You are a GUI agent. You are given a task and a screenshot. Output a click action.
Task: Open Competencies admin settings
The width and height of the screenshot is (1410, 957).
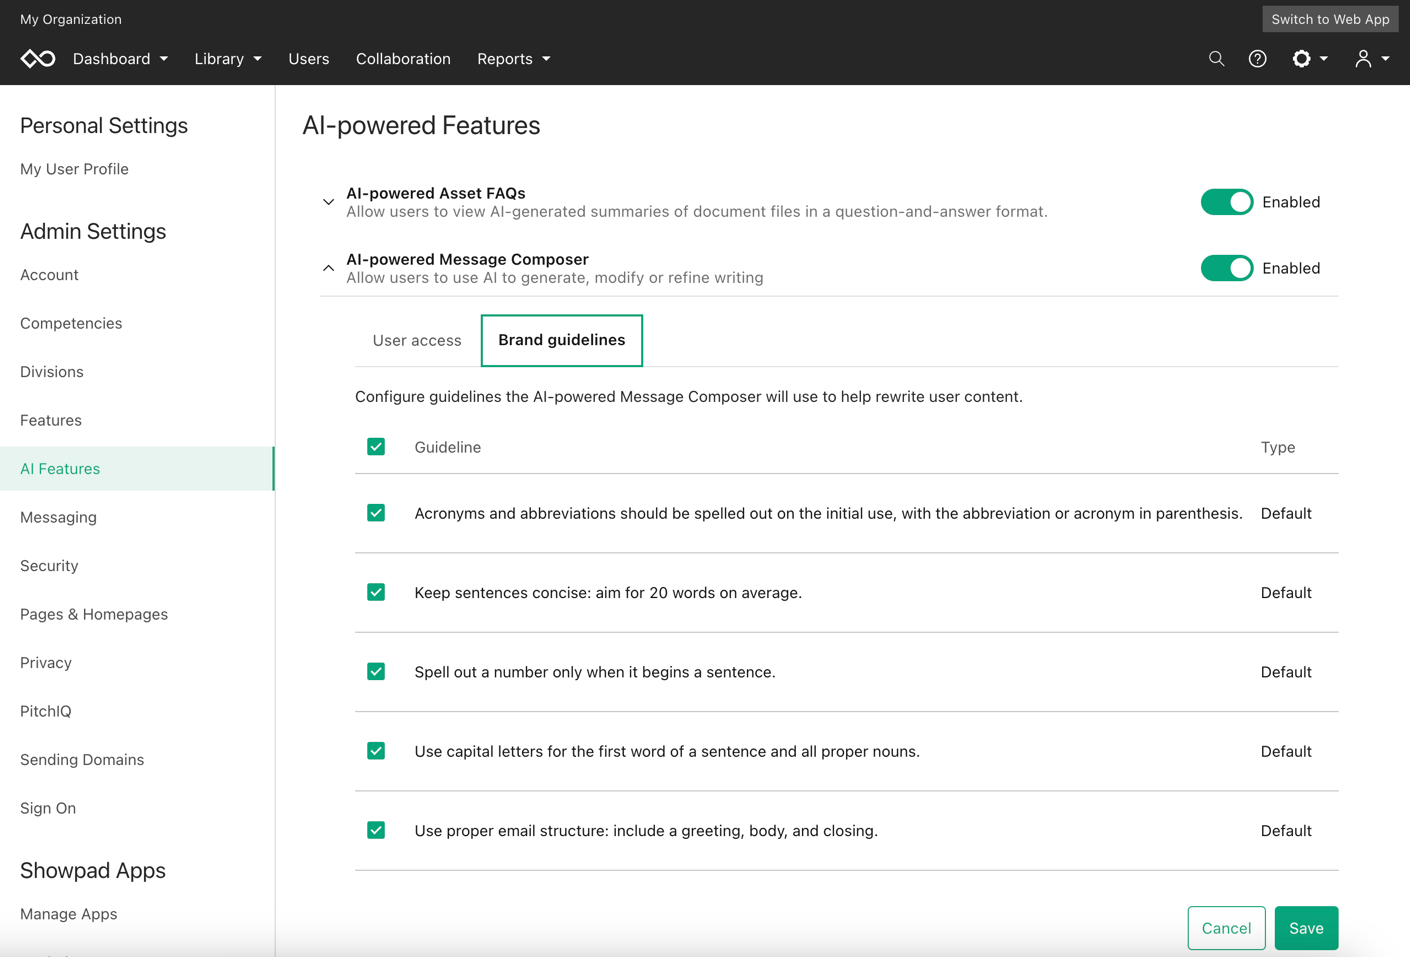71,323
